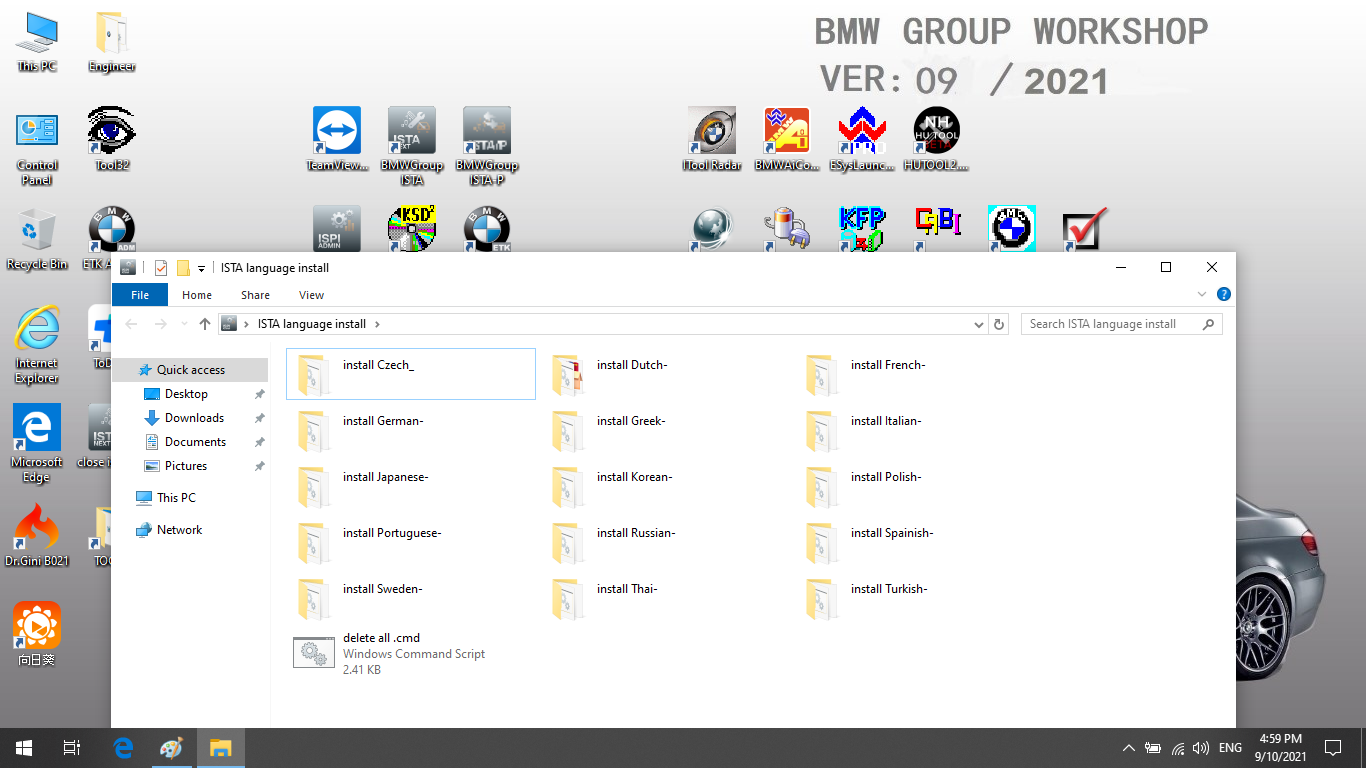Open Task View on the taskbar
This screenshot has width=1366, height=768.
72,748
